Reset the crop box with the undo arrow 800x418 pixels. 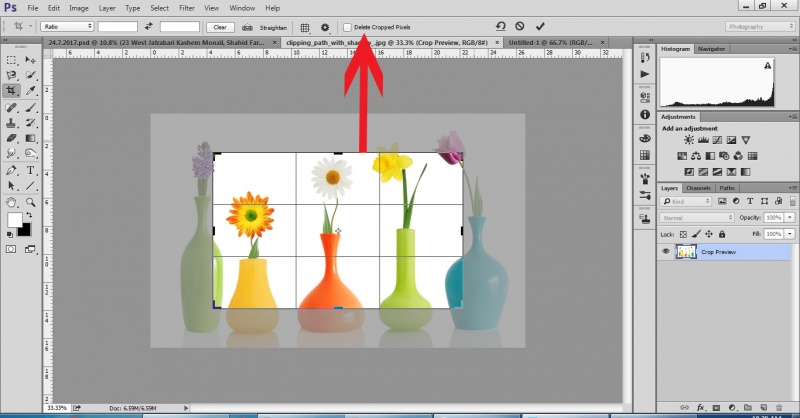click(x=500, y=26)
